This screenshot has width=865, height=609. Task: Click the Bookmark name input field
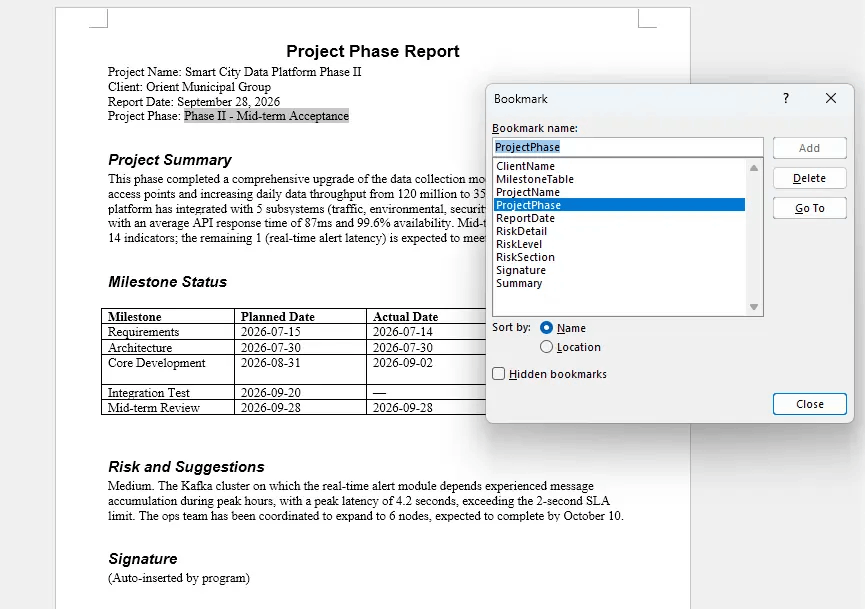click(x=628, y=147)
